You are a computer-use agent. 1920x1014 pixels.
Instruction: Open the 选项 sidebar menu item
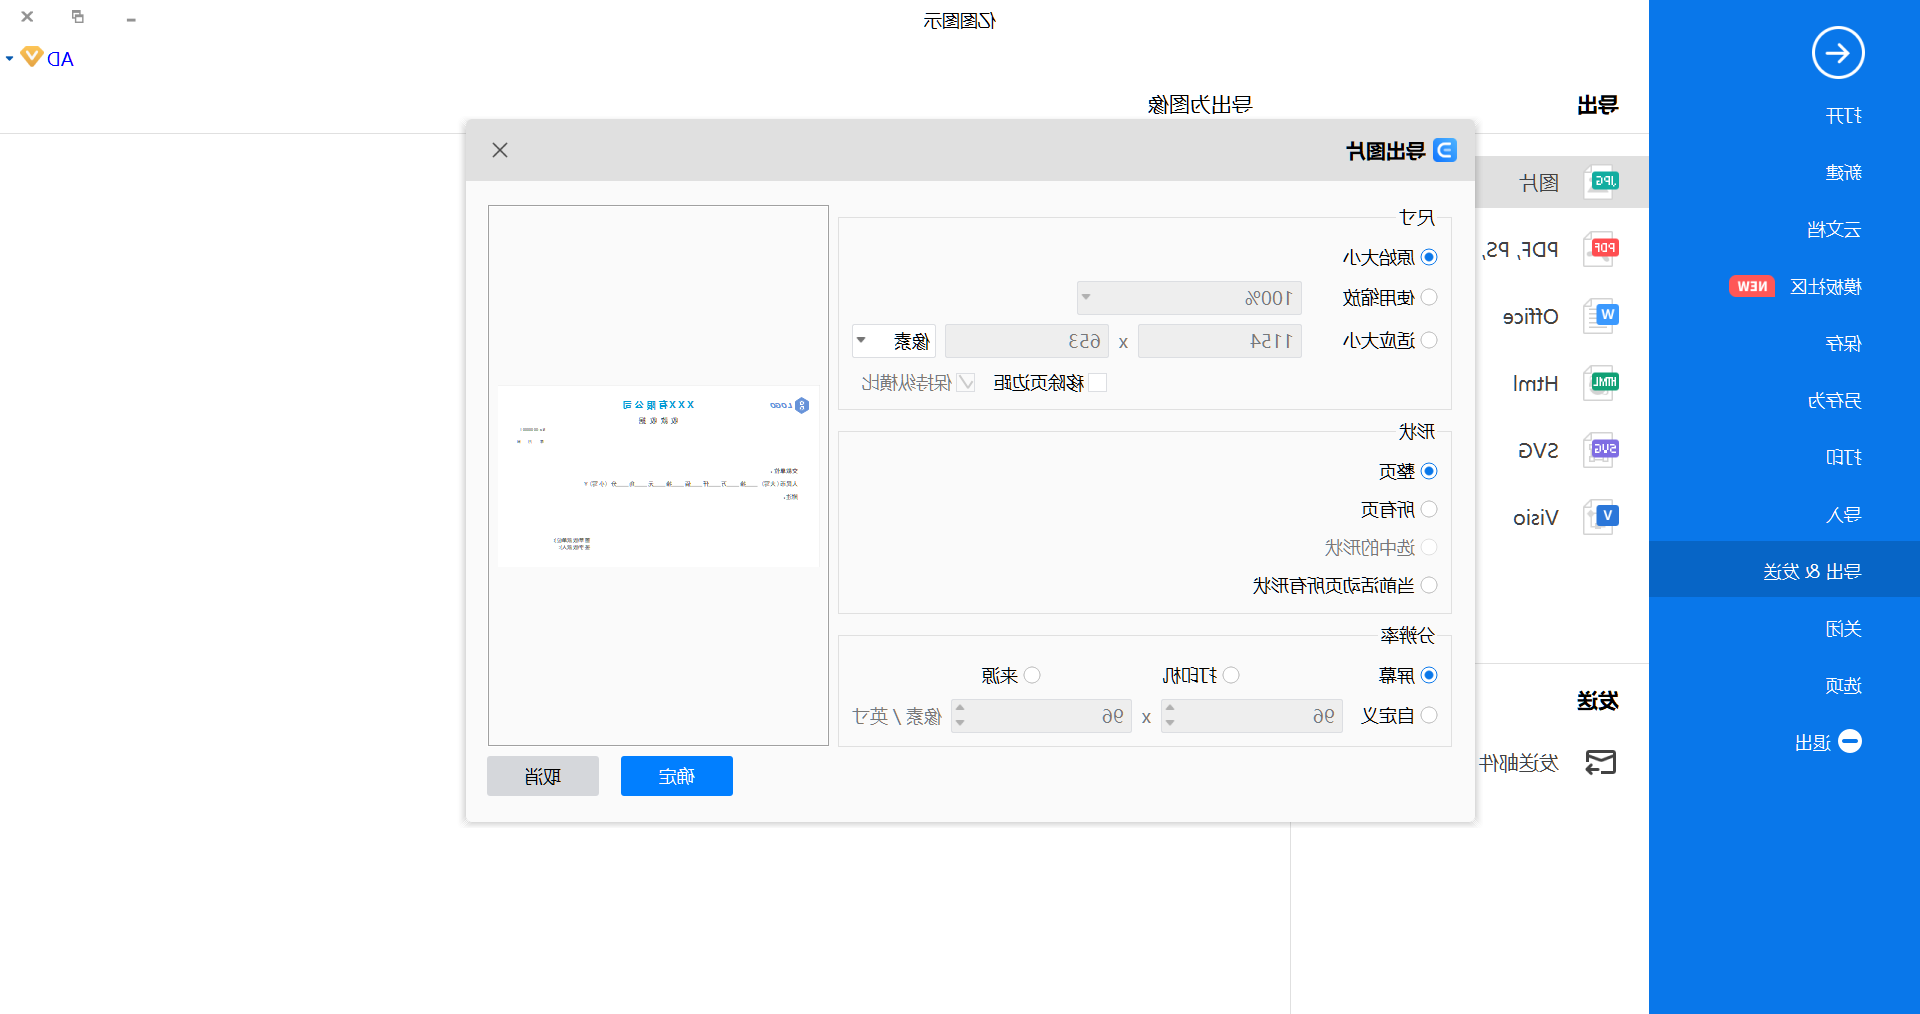(1843, 686)
